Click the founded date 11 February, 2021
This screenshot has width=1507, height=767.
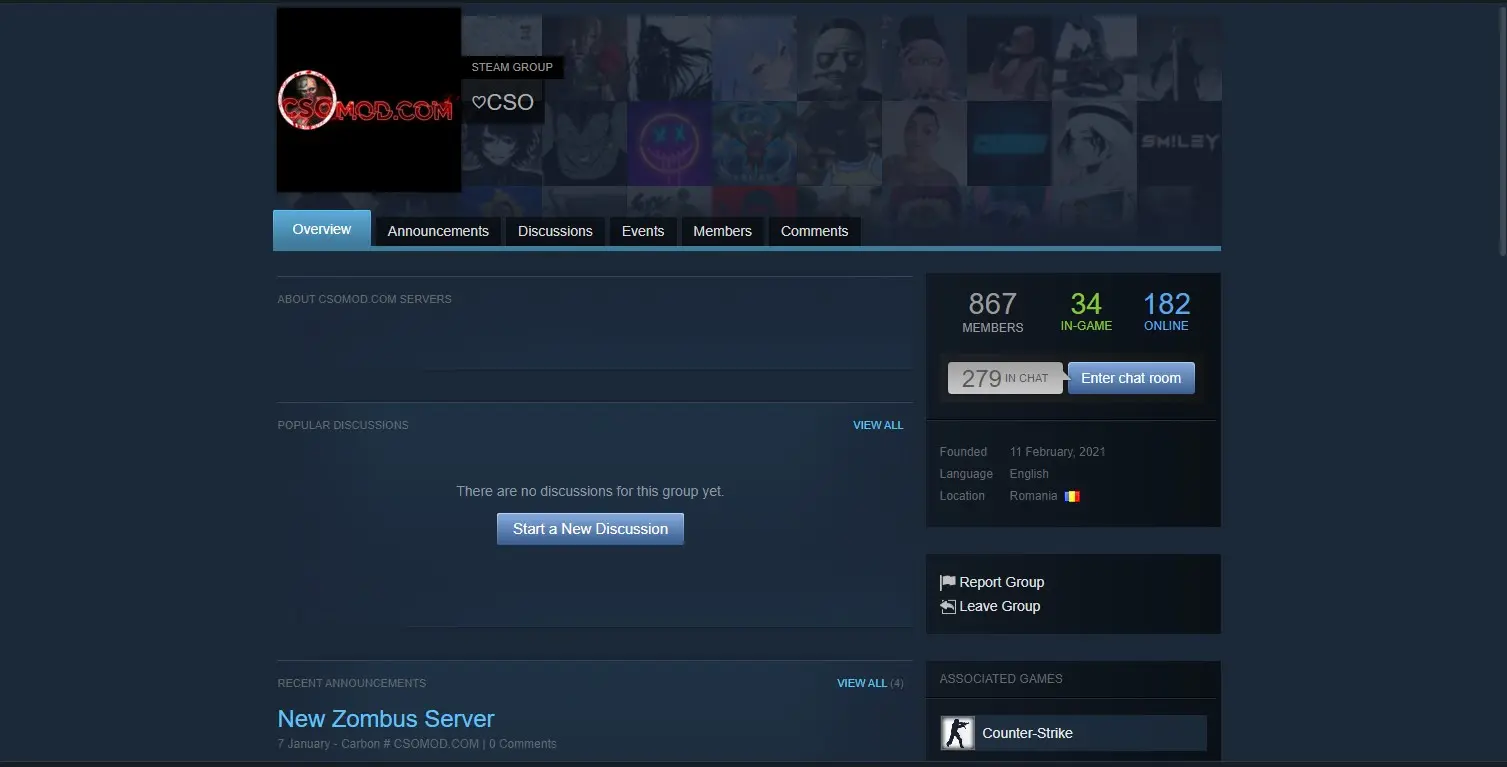(x=1058, y=452)
